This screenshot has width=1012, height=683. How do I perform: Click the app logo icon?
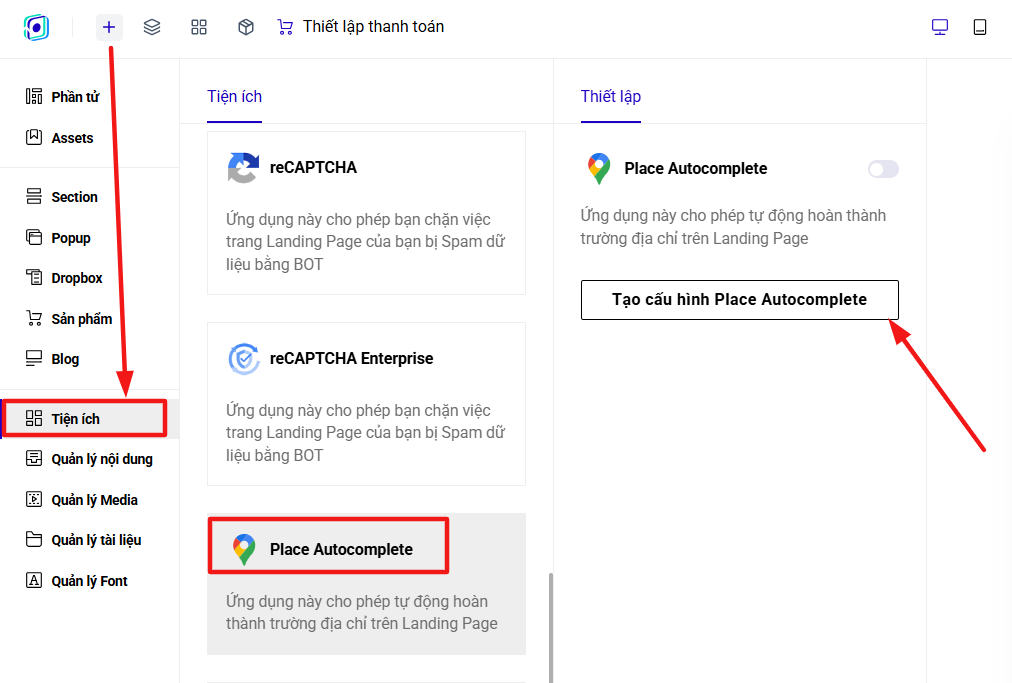point(36,27)
